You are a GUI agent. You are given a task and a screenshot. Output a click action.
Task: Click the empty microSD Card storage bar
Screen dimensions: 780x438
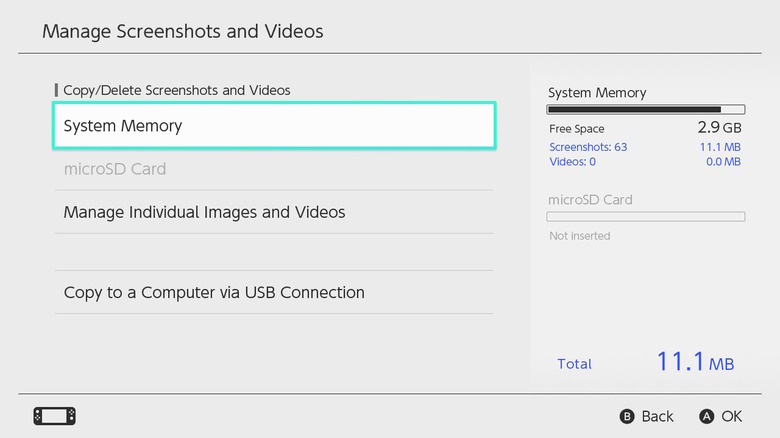(645, 216)
